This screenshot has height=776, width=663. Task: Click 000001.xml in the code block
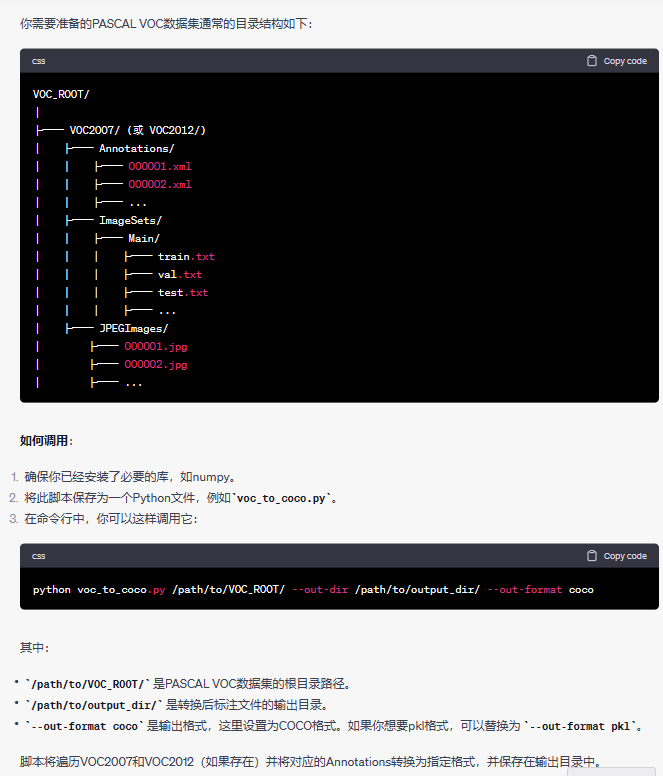point(160,166)
